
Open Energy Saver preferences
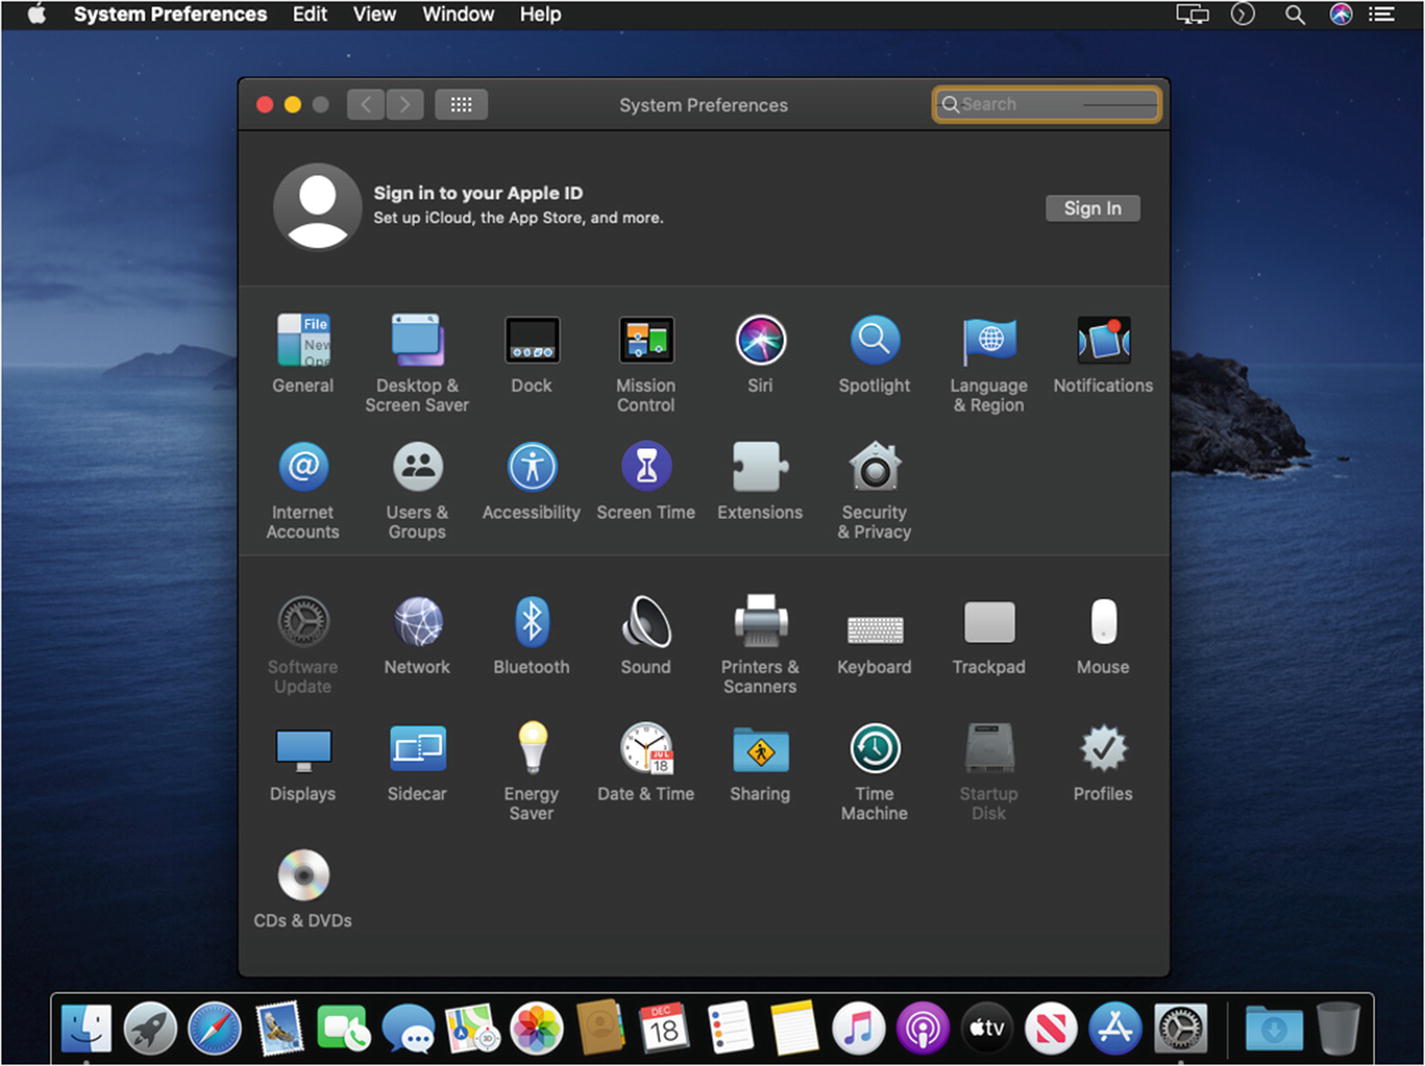coord(532,748)
